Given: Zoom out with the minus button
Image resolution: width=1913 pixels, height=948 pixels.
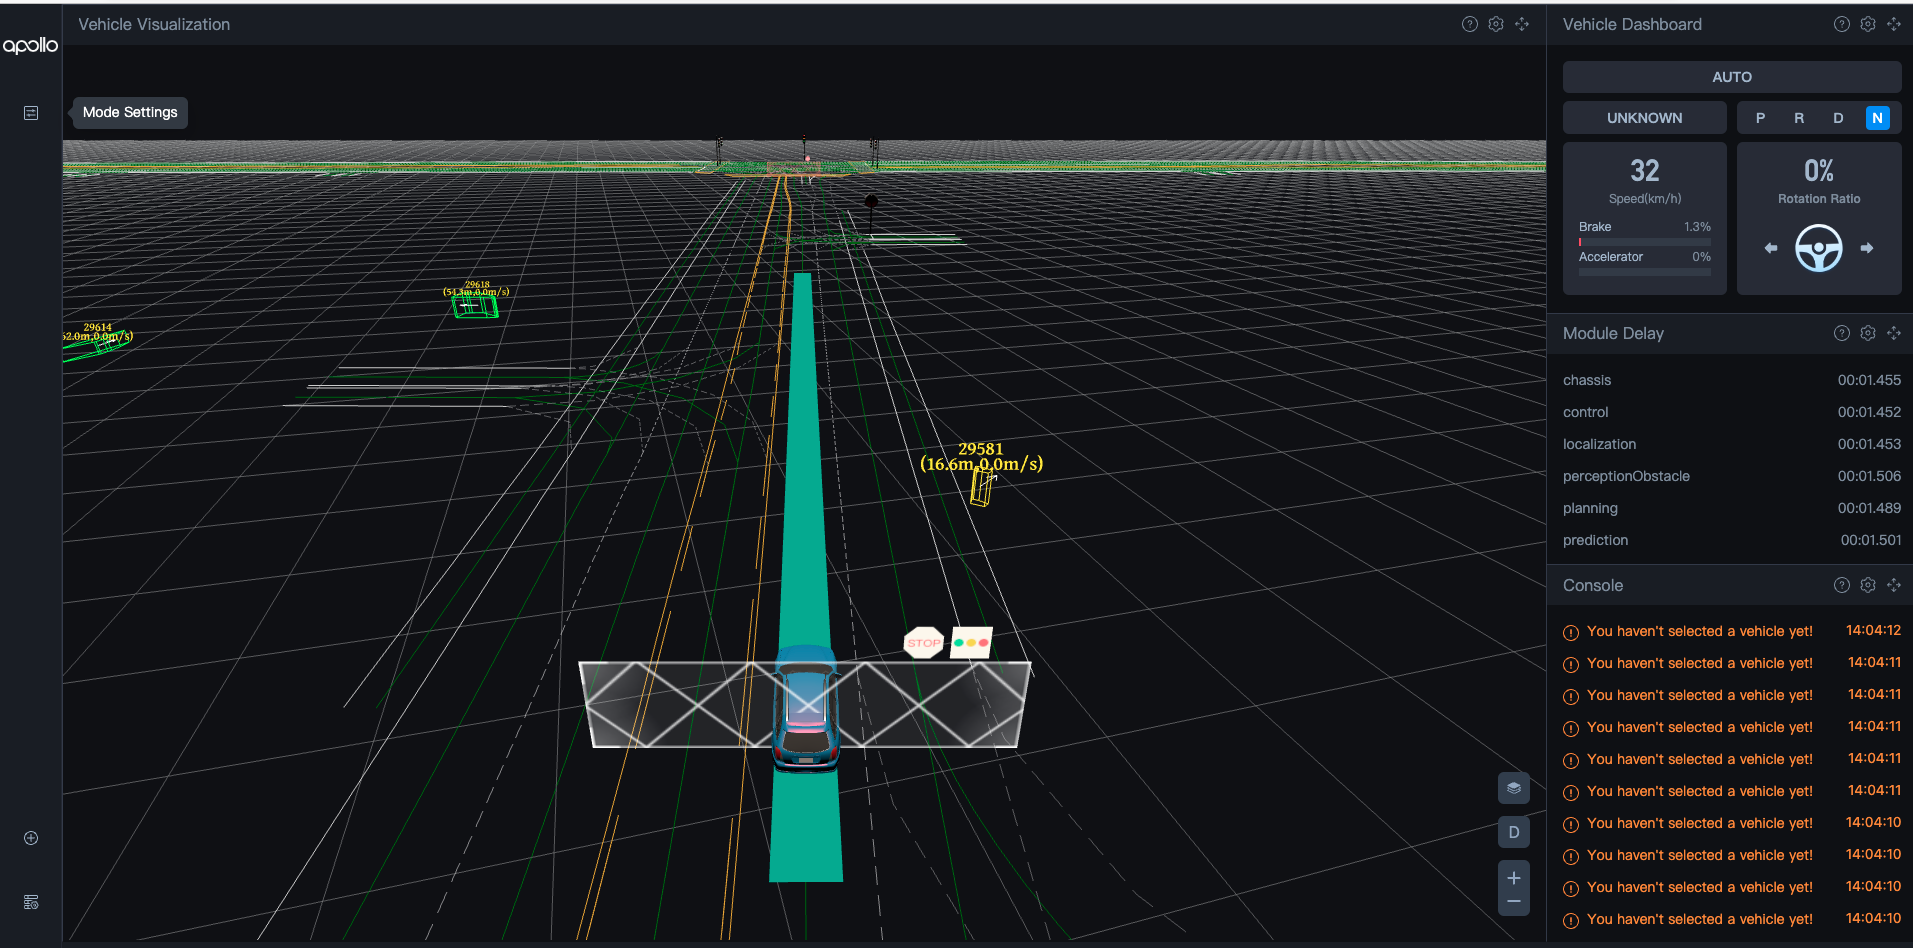Looking at the screenshot, I should pos(1514,902).
